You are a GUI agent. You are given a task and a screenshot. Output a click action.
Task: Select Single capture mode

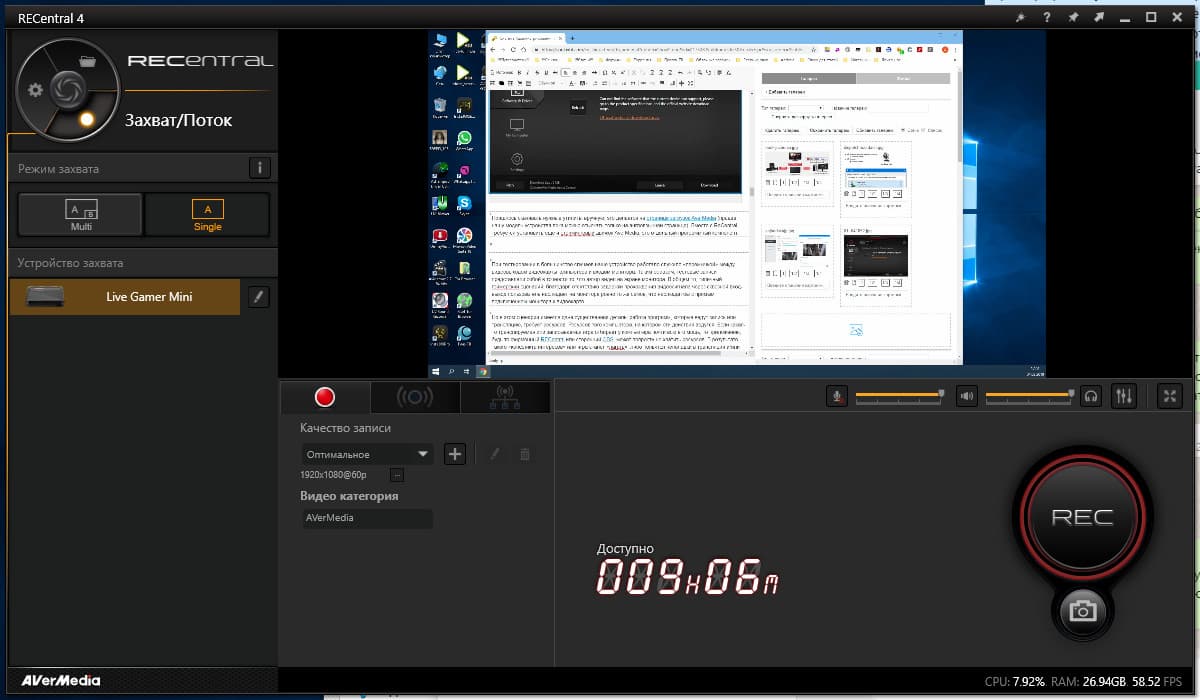pyautogui.click(x=207, y=214)
